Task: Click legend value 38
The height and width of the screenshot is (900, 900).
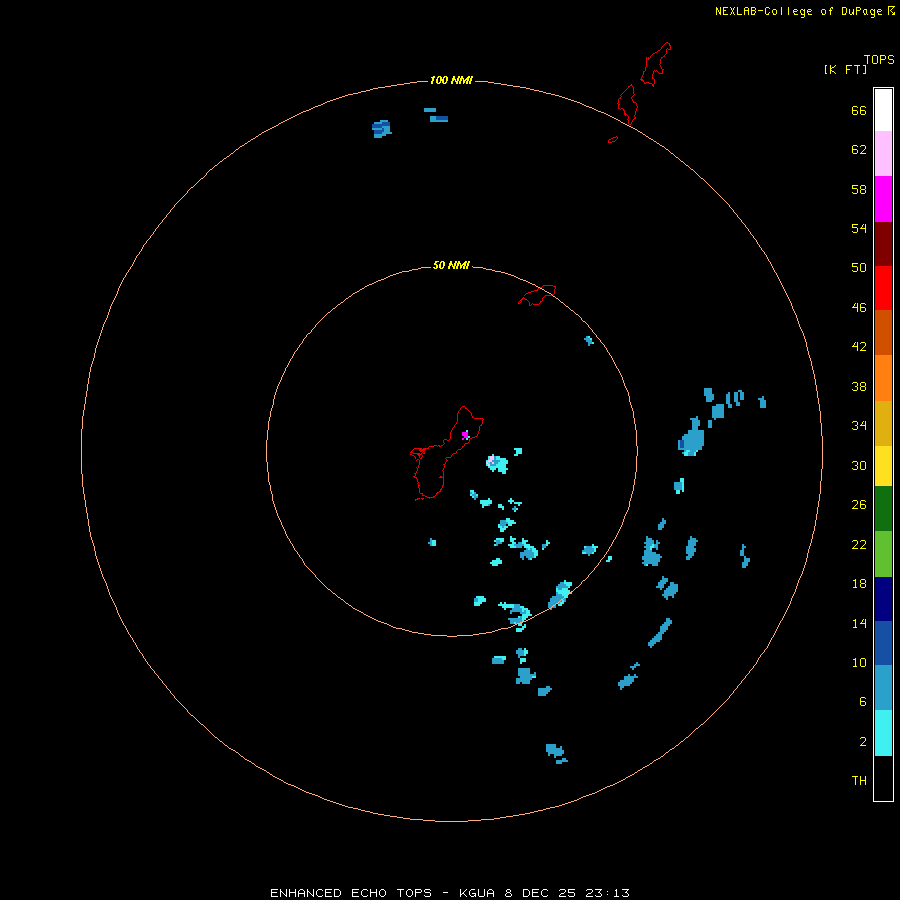Action: tap(859, 386)
